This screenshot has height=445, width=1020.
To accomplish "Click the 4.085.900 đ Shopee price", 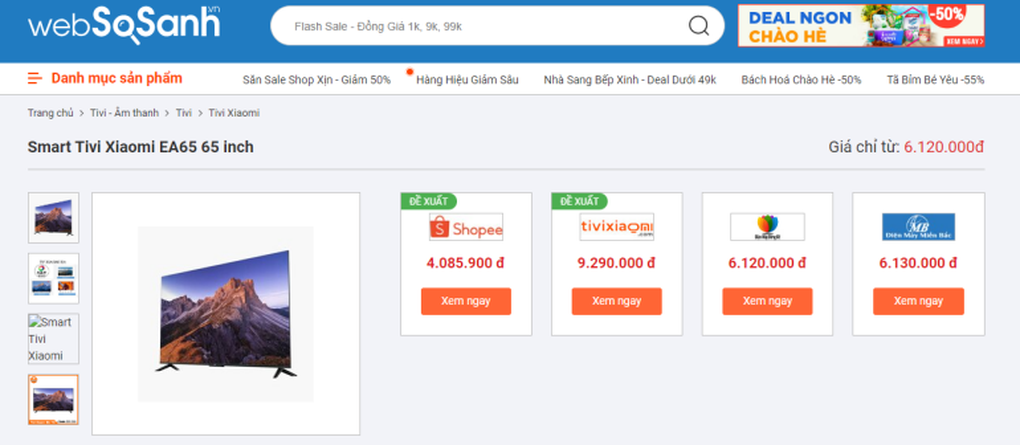I will click(466, 263).
